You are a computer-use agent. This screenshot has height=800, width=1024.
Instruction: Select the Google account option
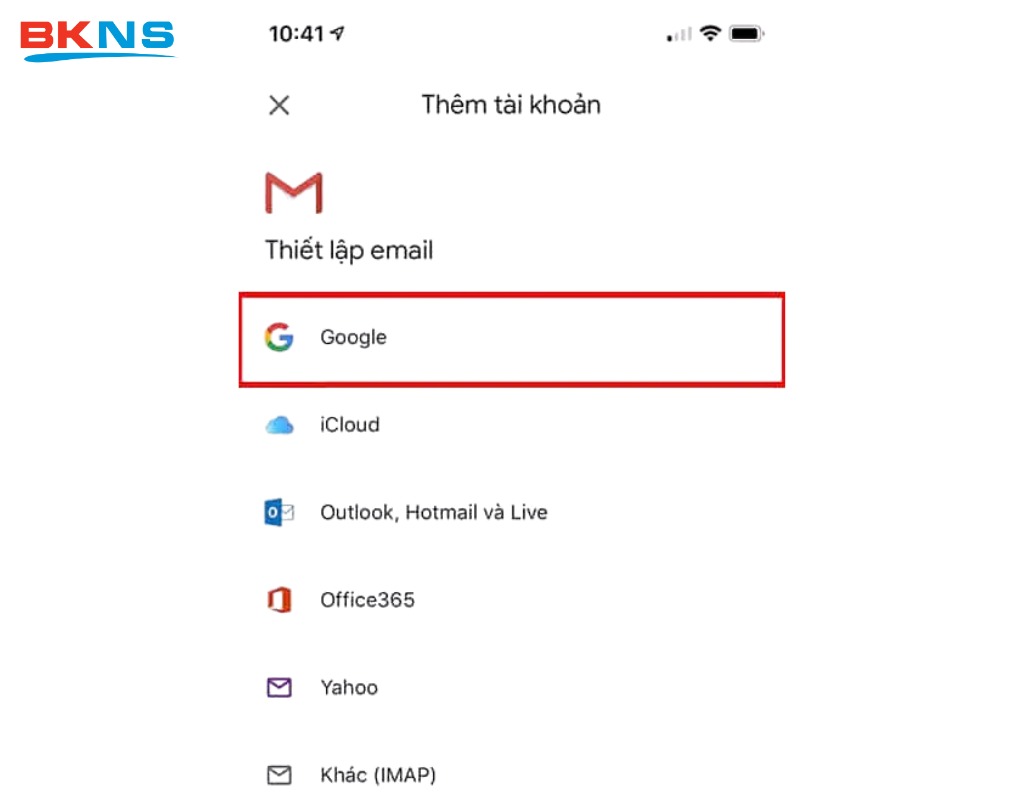[x=511, y=339]
